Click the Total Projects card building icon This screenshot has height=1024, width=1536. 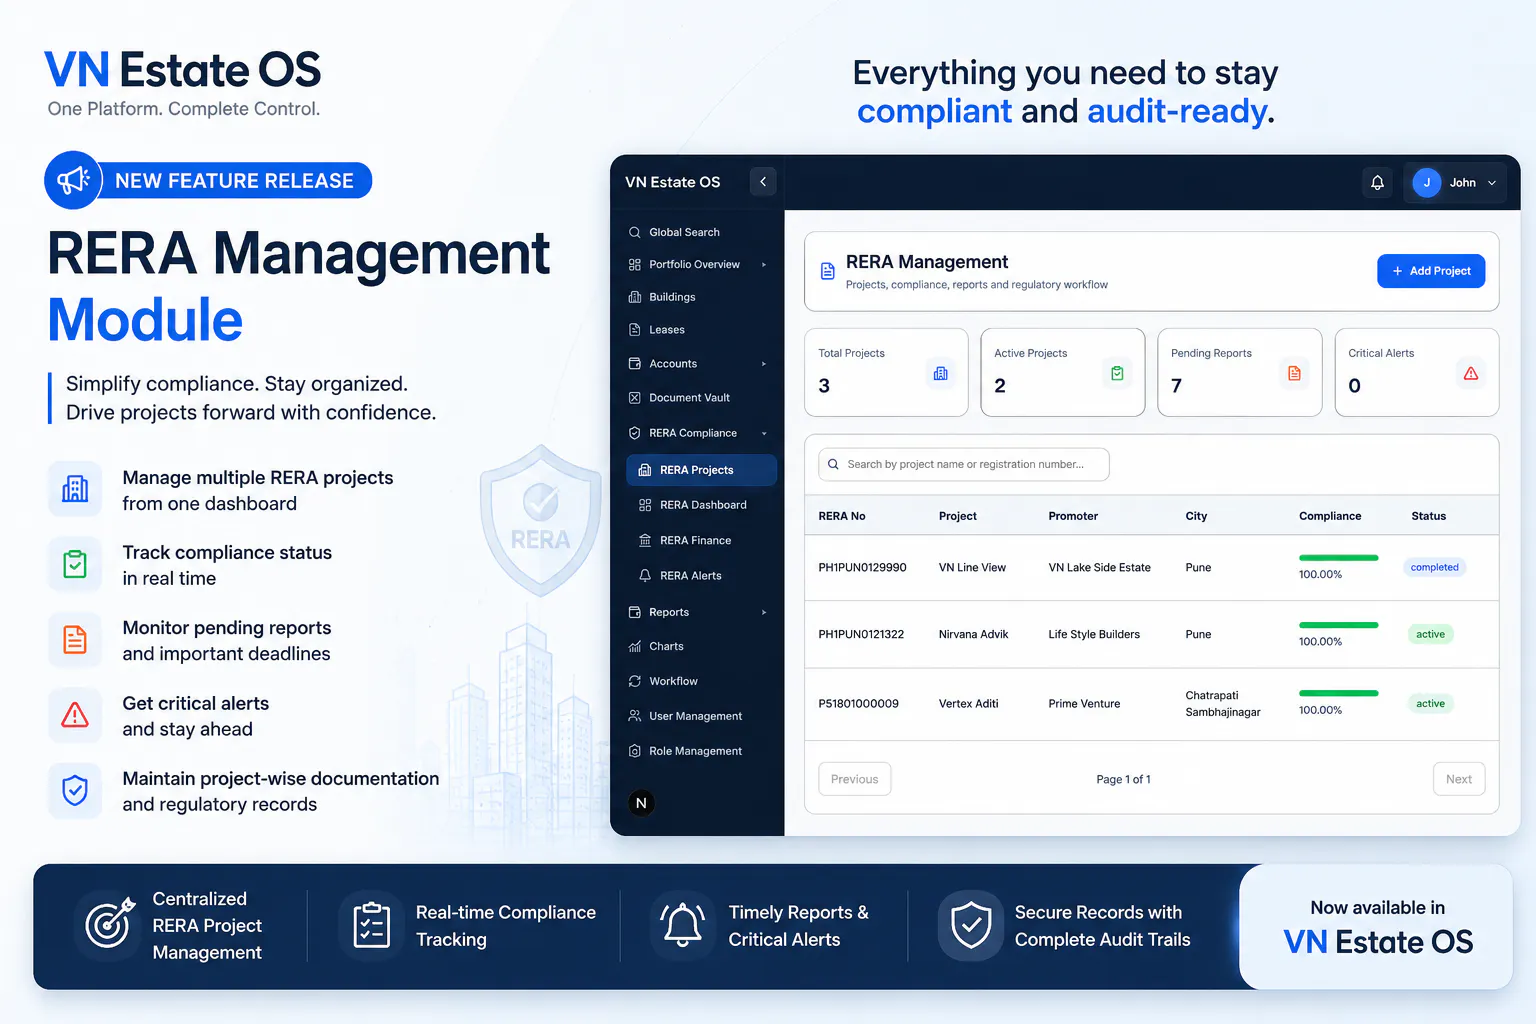click(x=940, y=373)
